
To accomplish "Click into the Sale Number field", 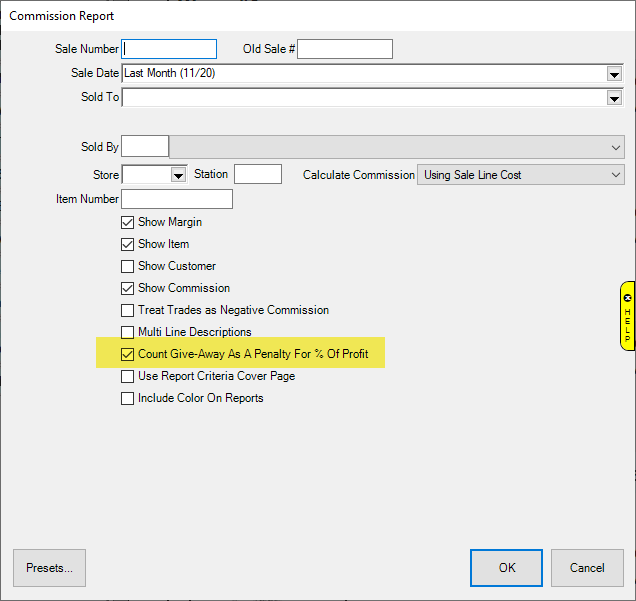I will click(168, 49).
